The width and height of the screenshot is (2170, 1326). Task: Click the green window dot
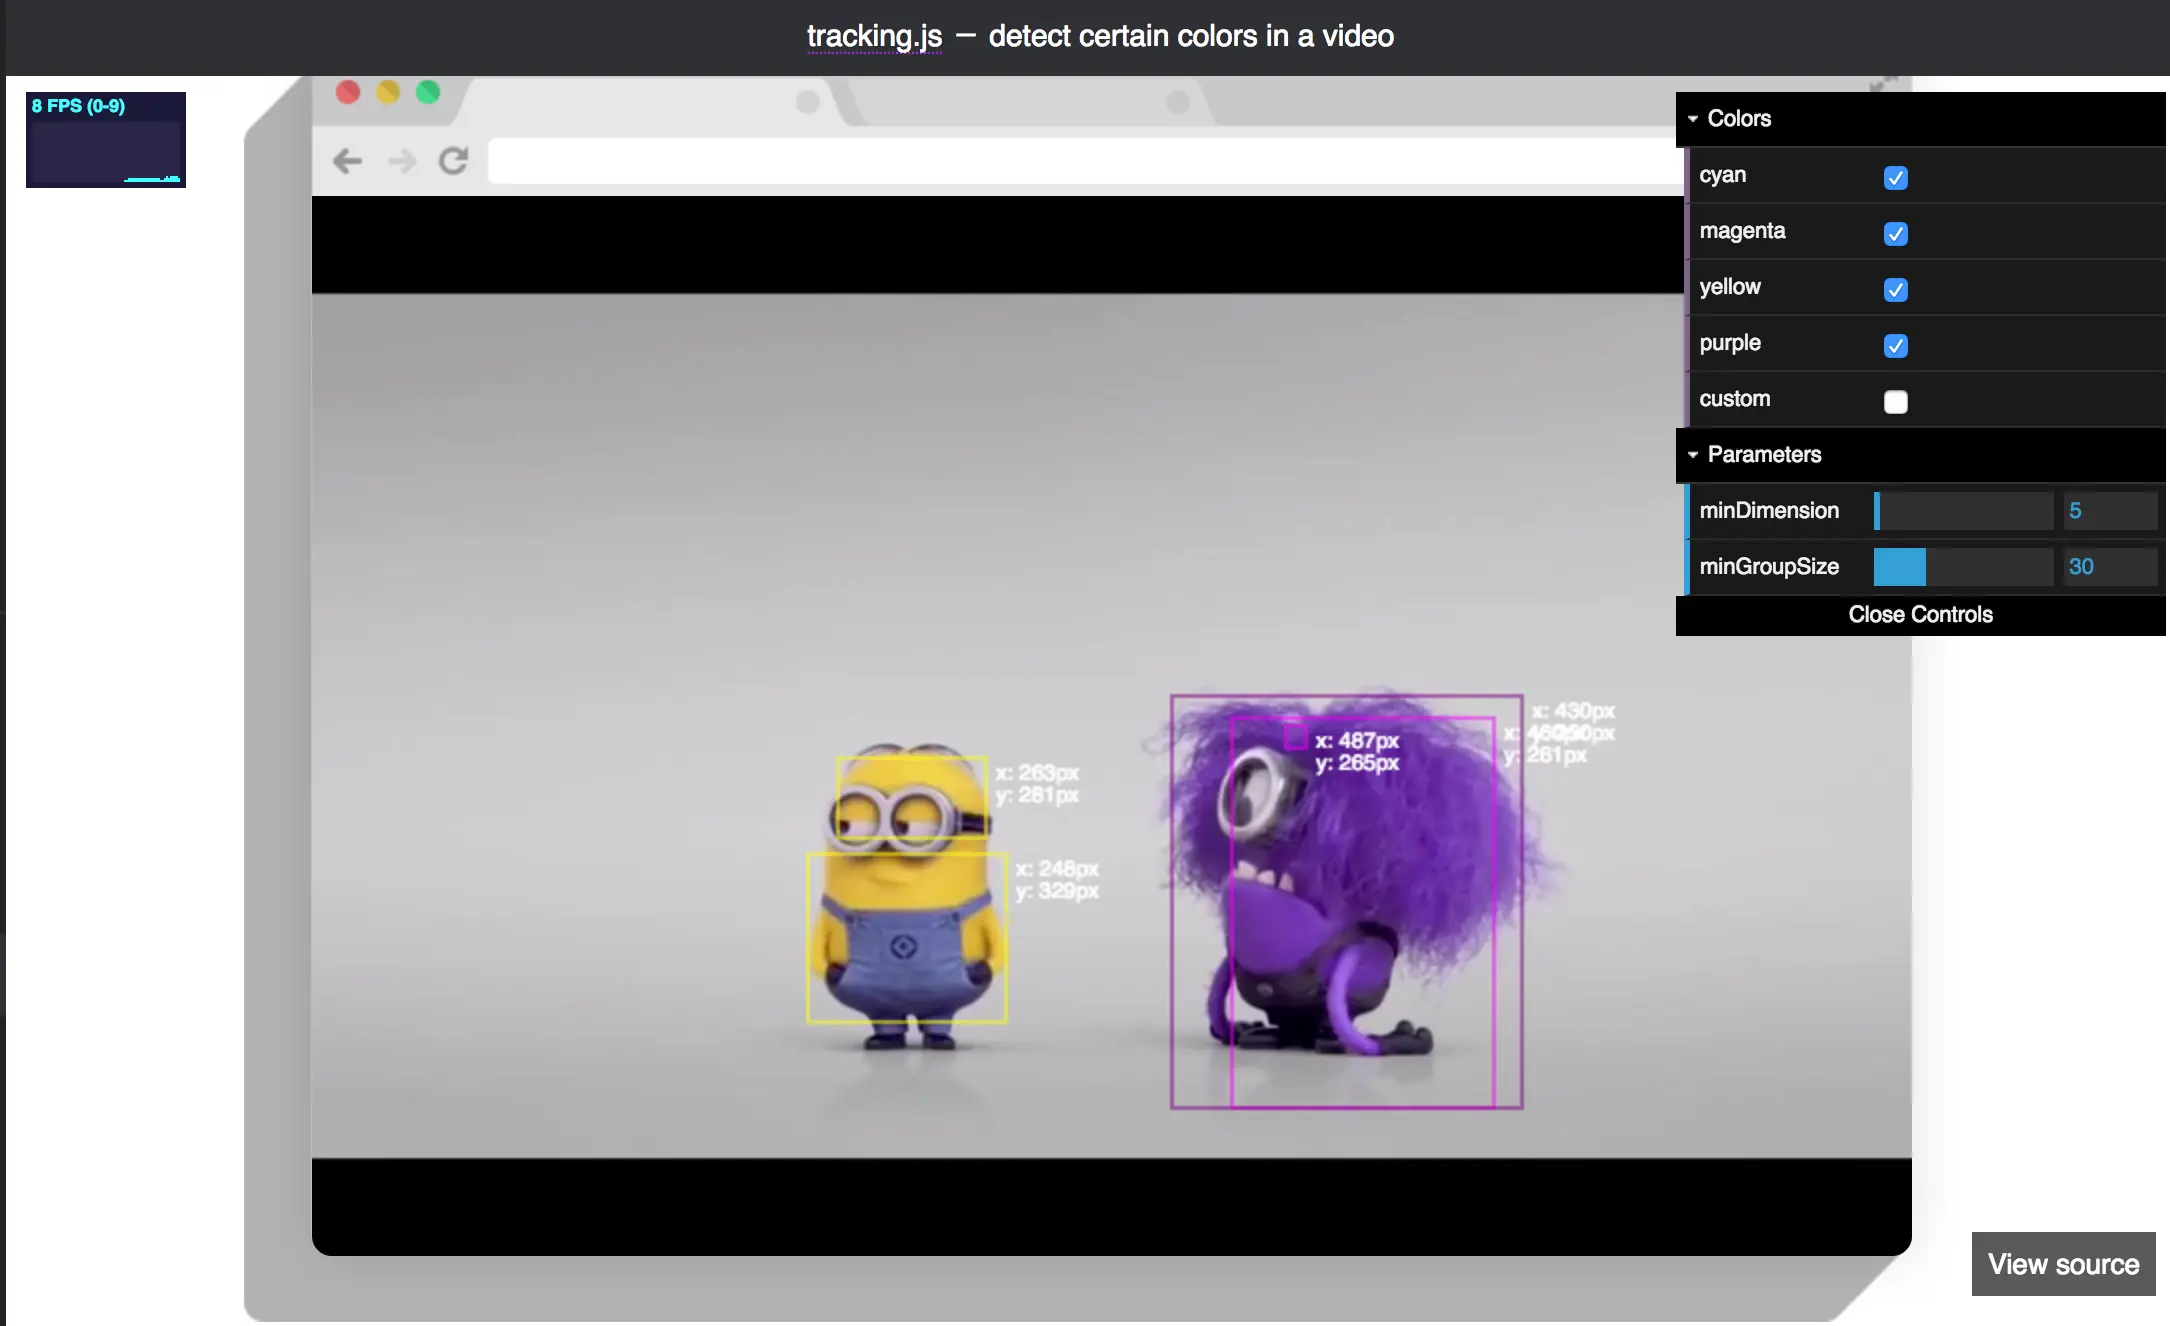[x=428, y=92]
